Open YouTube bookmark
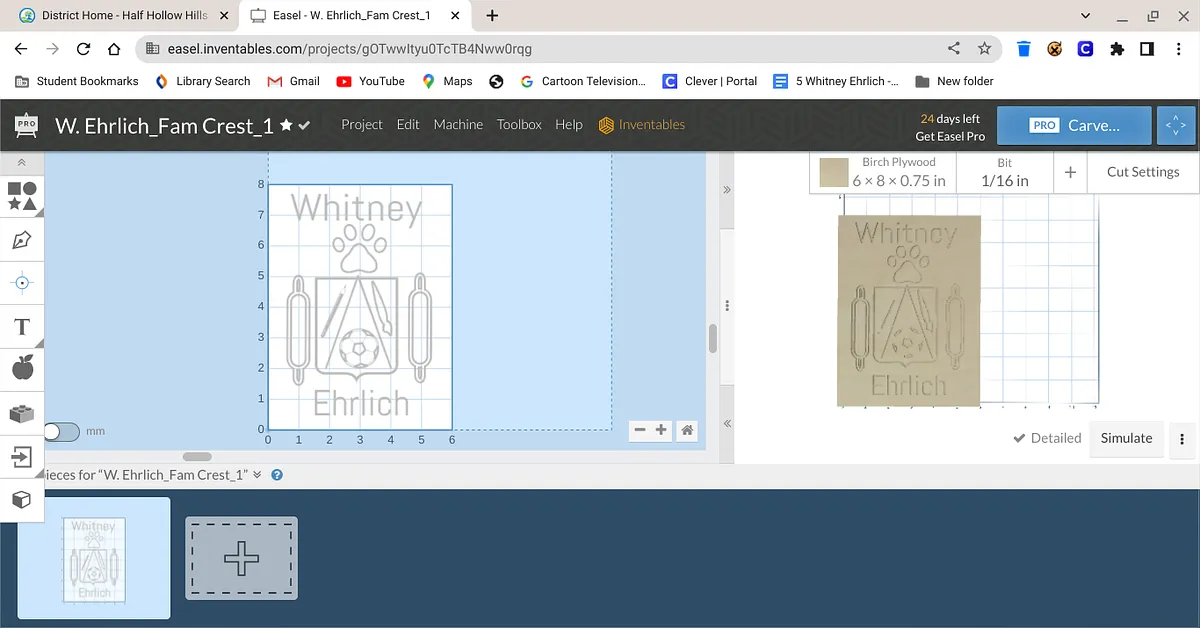The height and width of the screenshot is (628, 1200). coord(370,81)
